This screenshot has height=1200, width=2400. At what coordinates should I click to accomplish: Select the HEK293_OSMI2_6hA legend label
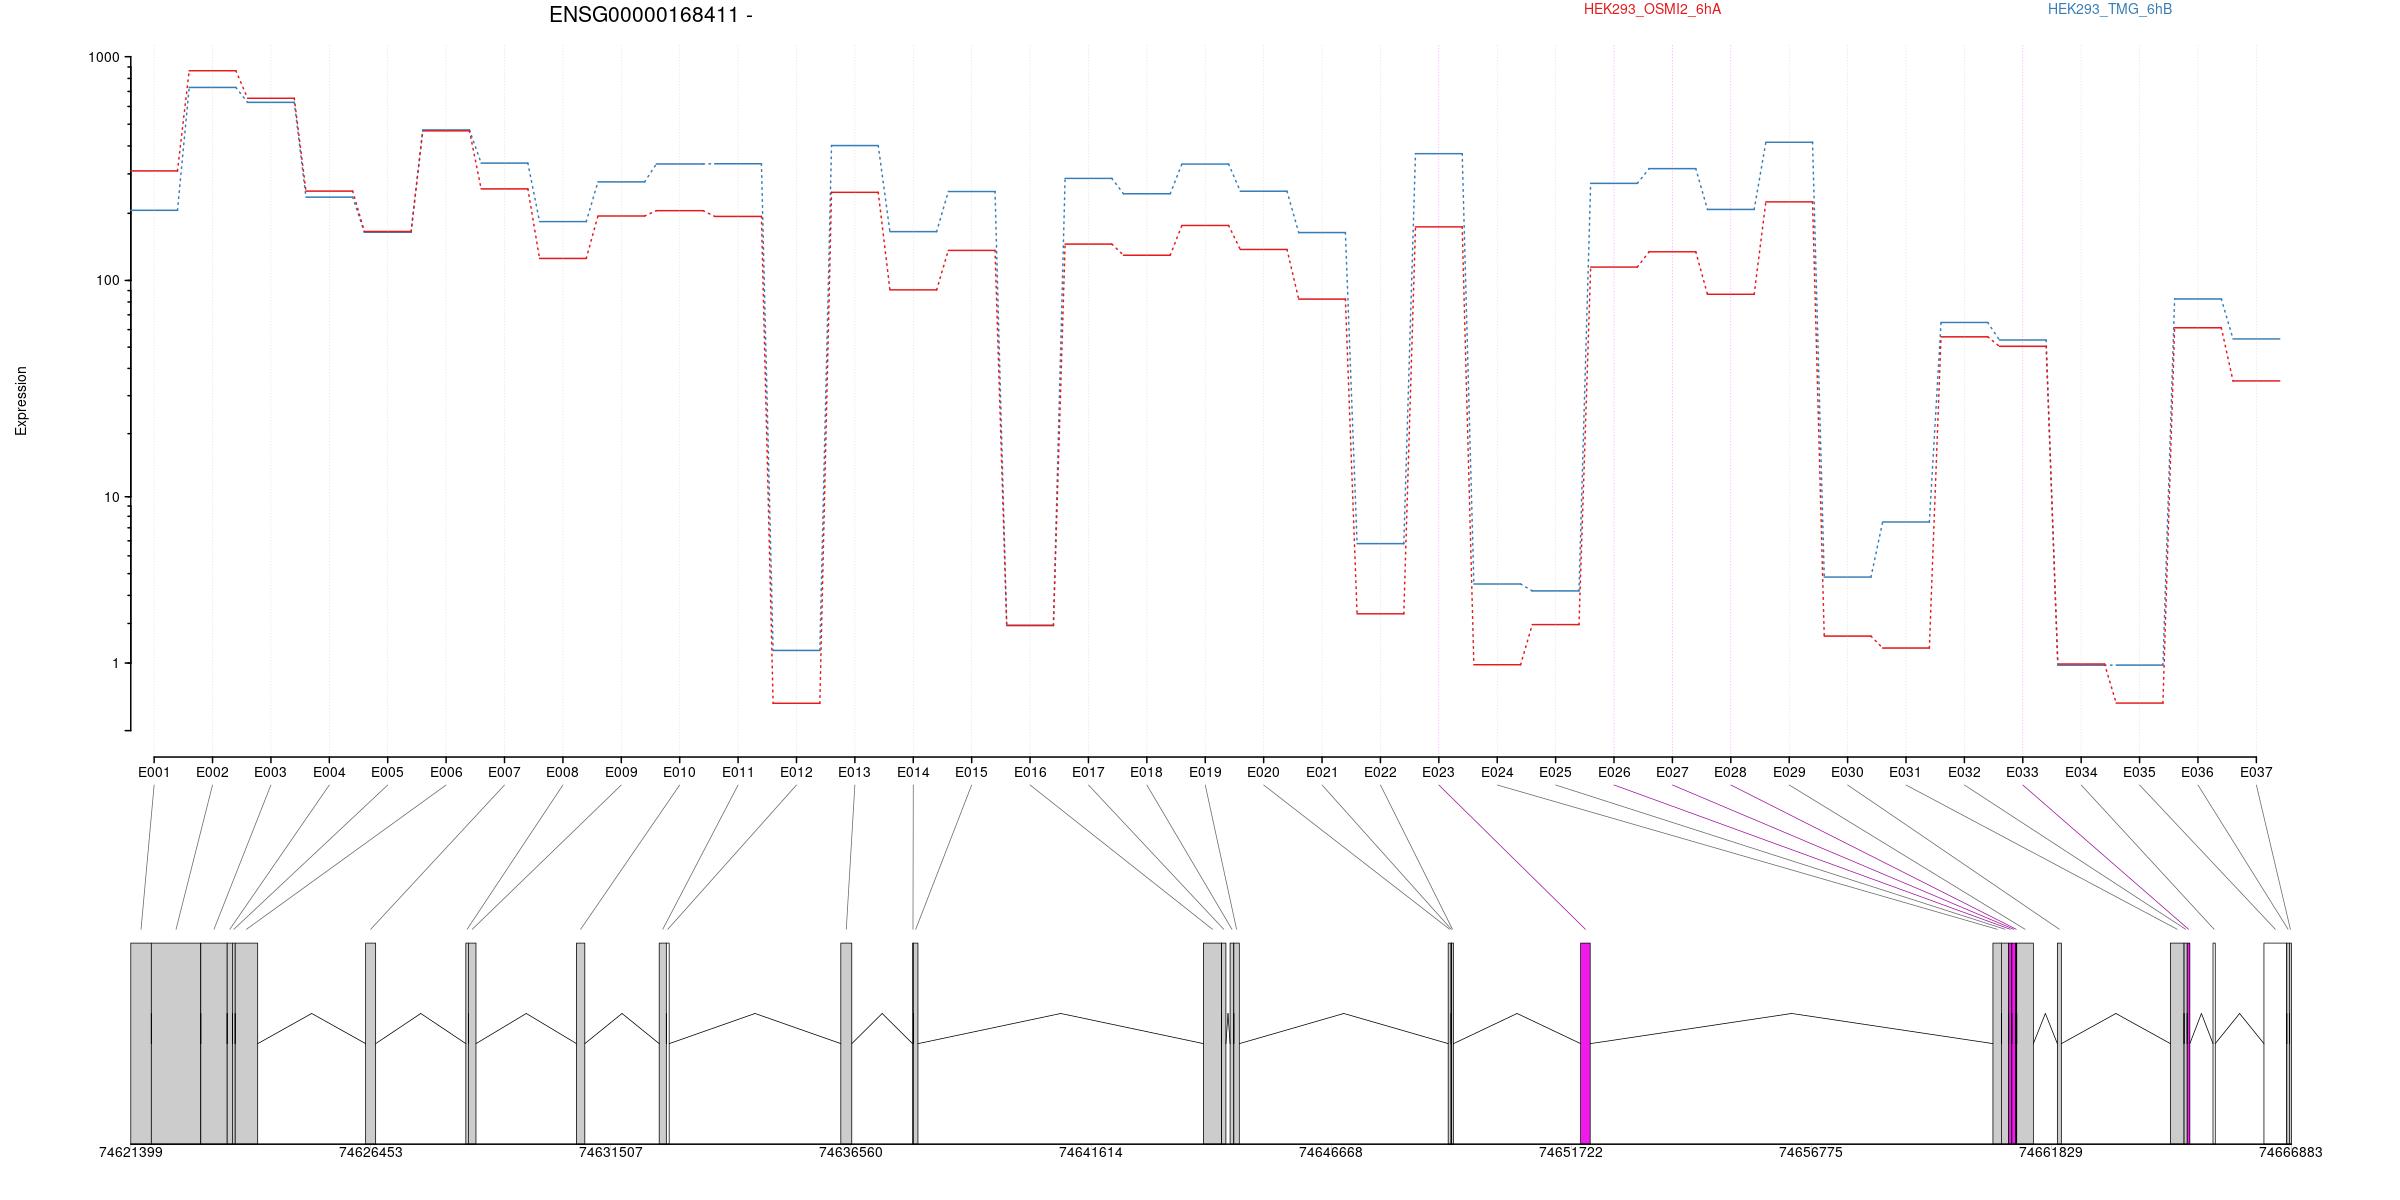pyautogui.click(x=1652, y=9)
